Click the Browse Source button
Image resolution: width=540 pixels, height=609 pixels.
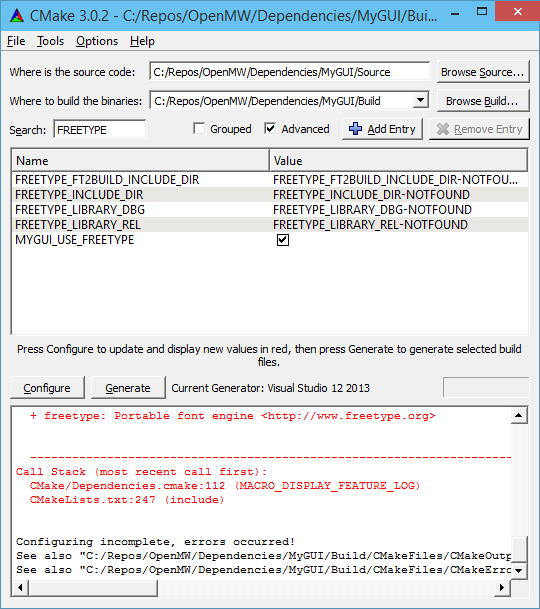point(483,72)
